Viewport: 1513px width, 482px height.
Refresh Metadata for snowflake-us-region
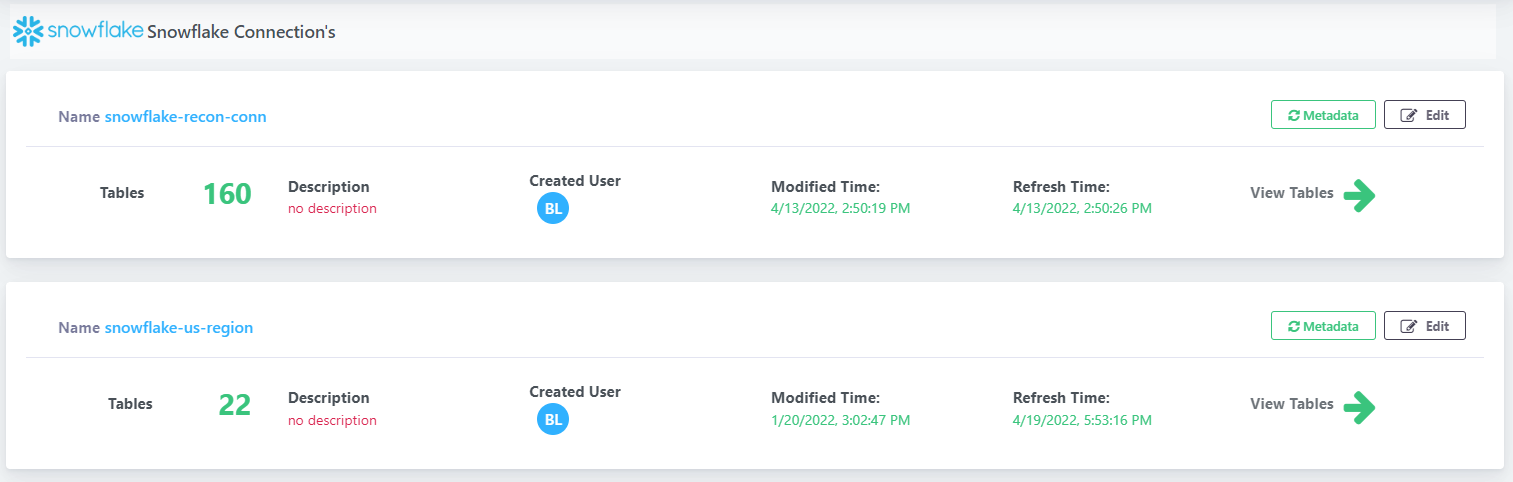click(1323, 326)
